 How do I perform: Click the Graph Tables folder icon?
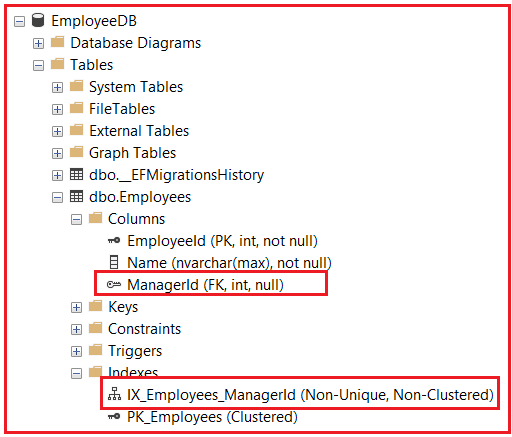[77, 152]
